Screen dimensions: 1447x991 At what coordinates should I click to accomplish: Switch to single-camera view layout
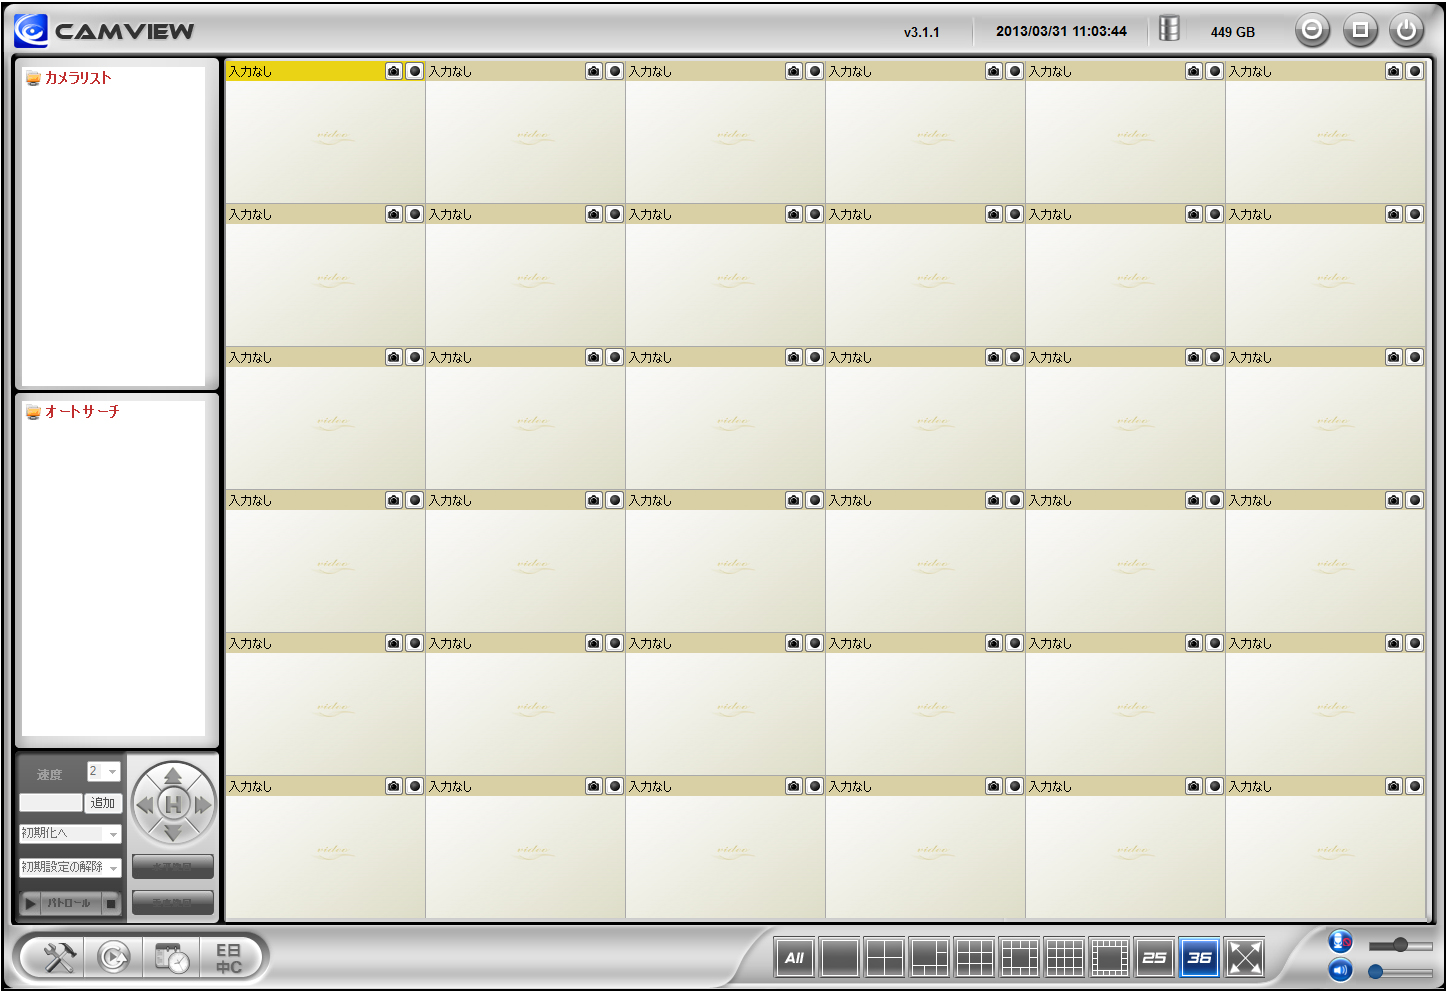click(x=839, y=958)
